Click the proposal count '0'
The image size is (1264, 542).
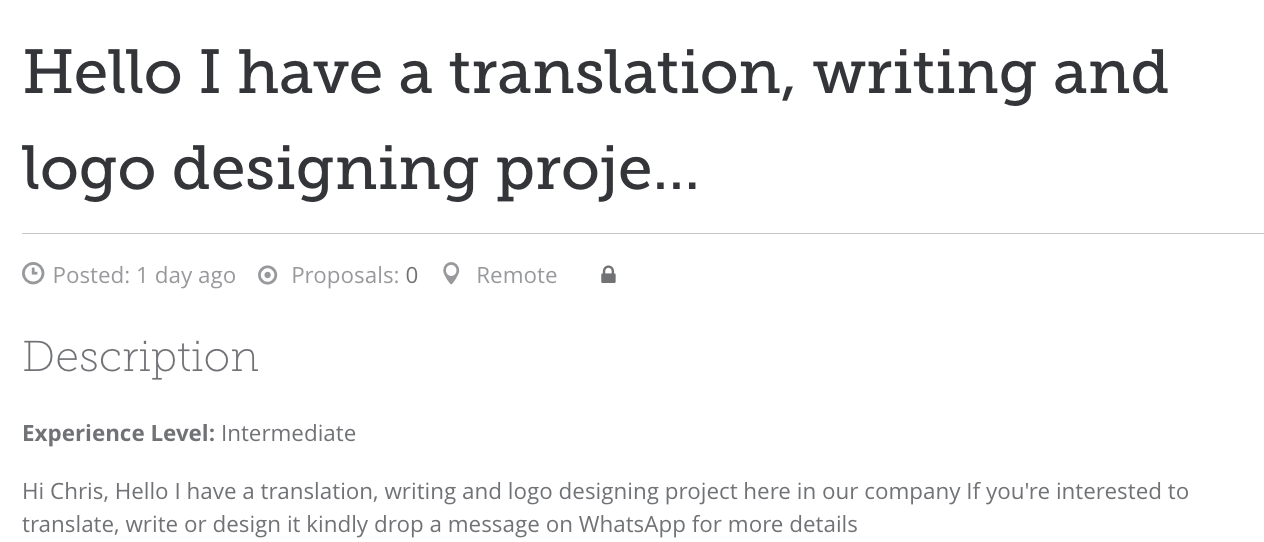tap(412, 275)
